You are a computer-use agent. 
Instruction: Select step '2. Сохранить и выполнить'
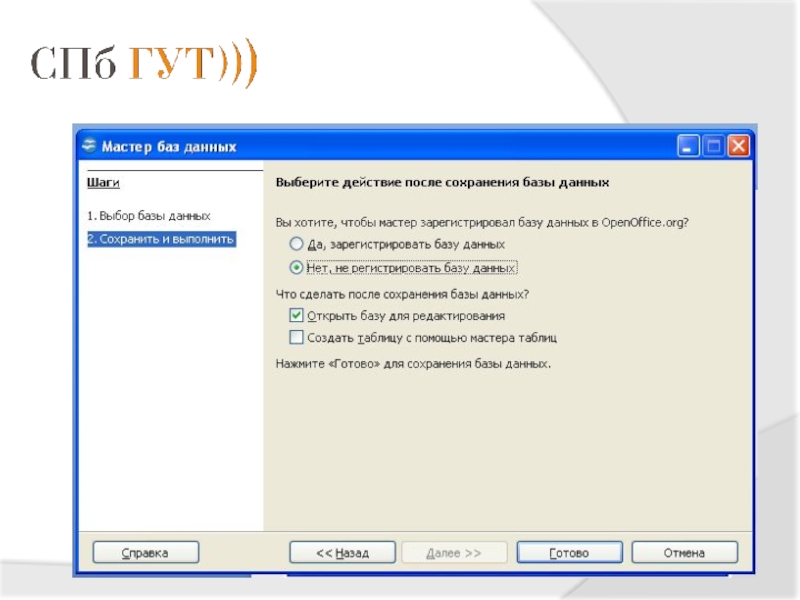click(x=161, y=239)
